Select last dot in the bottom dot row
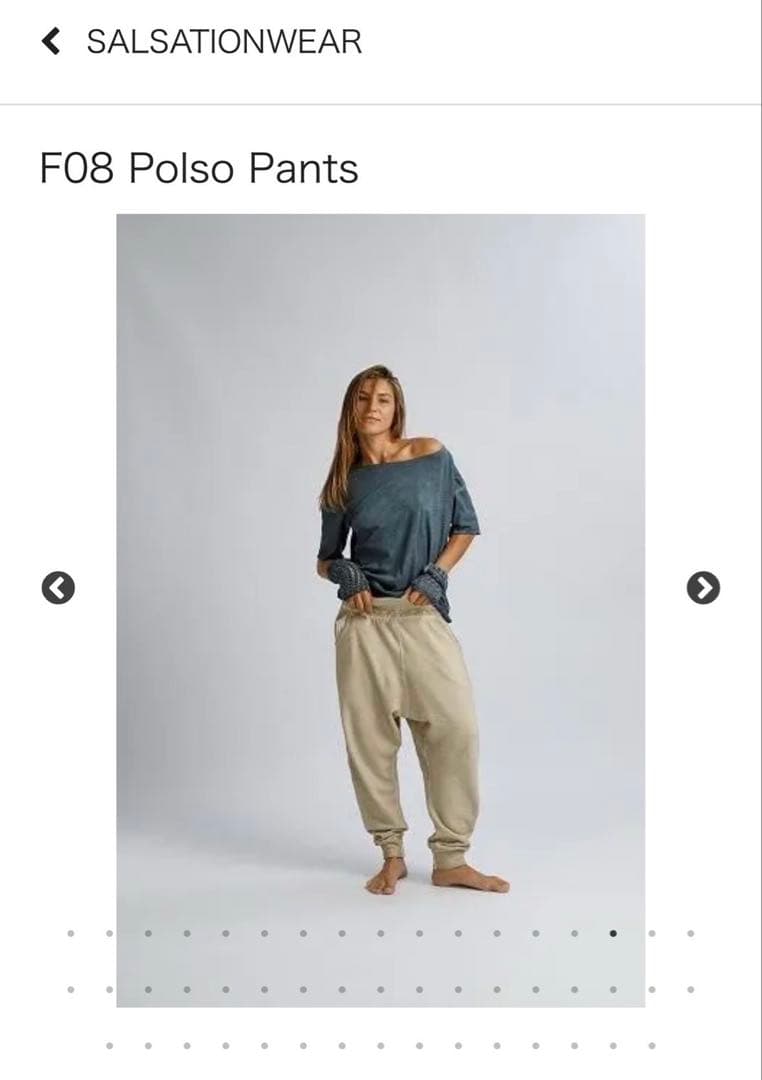This screenshot has width=762, height=1080. pyautogui.click(x=652, y=1046)
